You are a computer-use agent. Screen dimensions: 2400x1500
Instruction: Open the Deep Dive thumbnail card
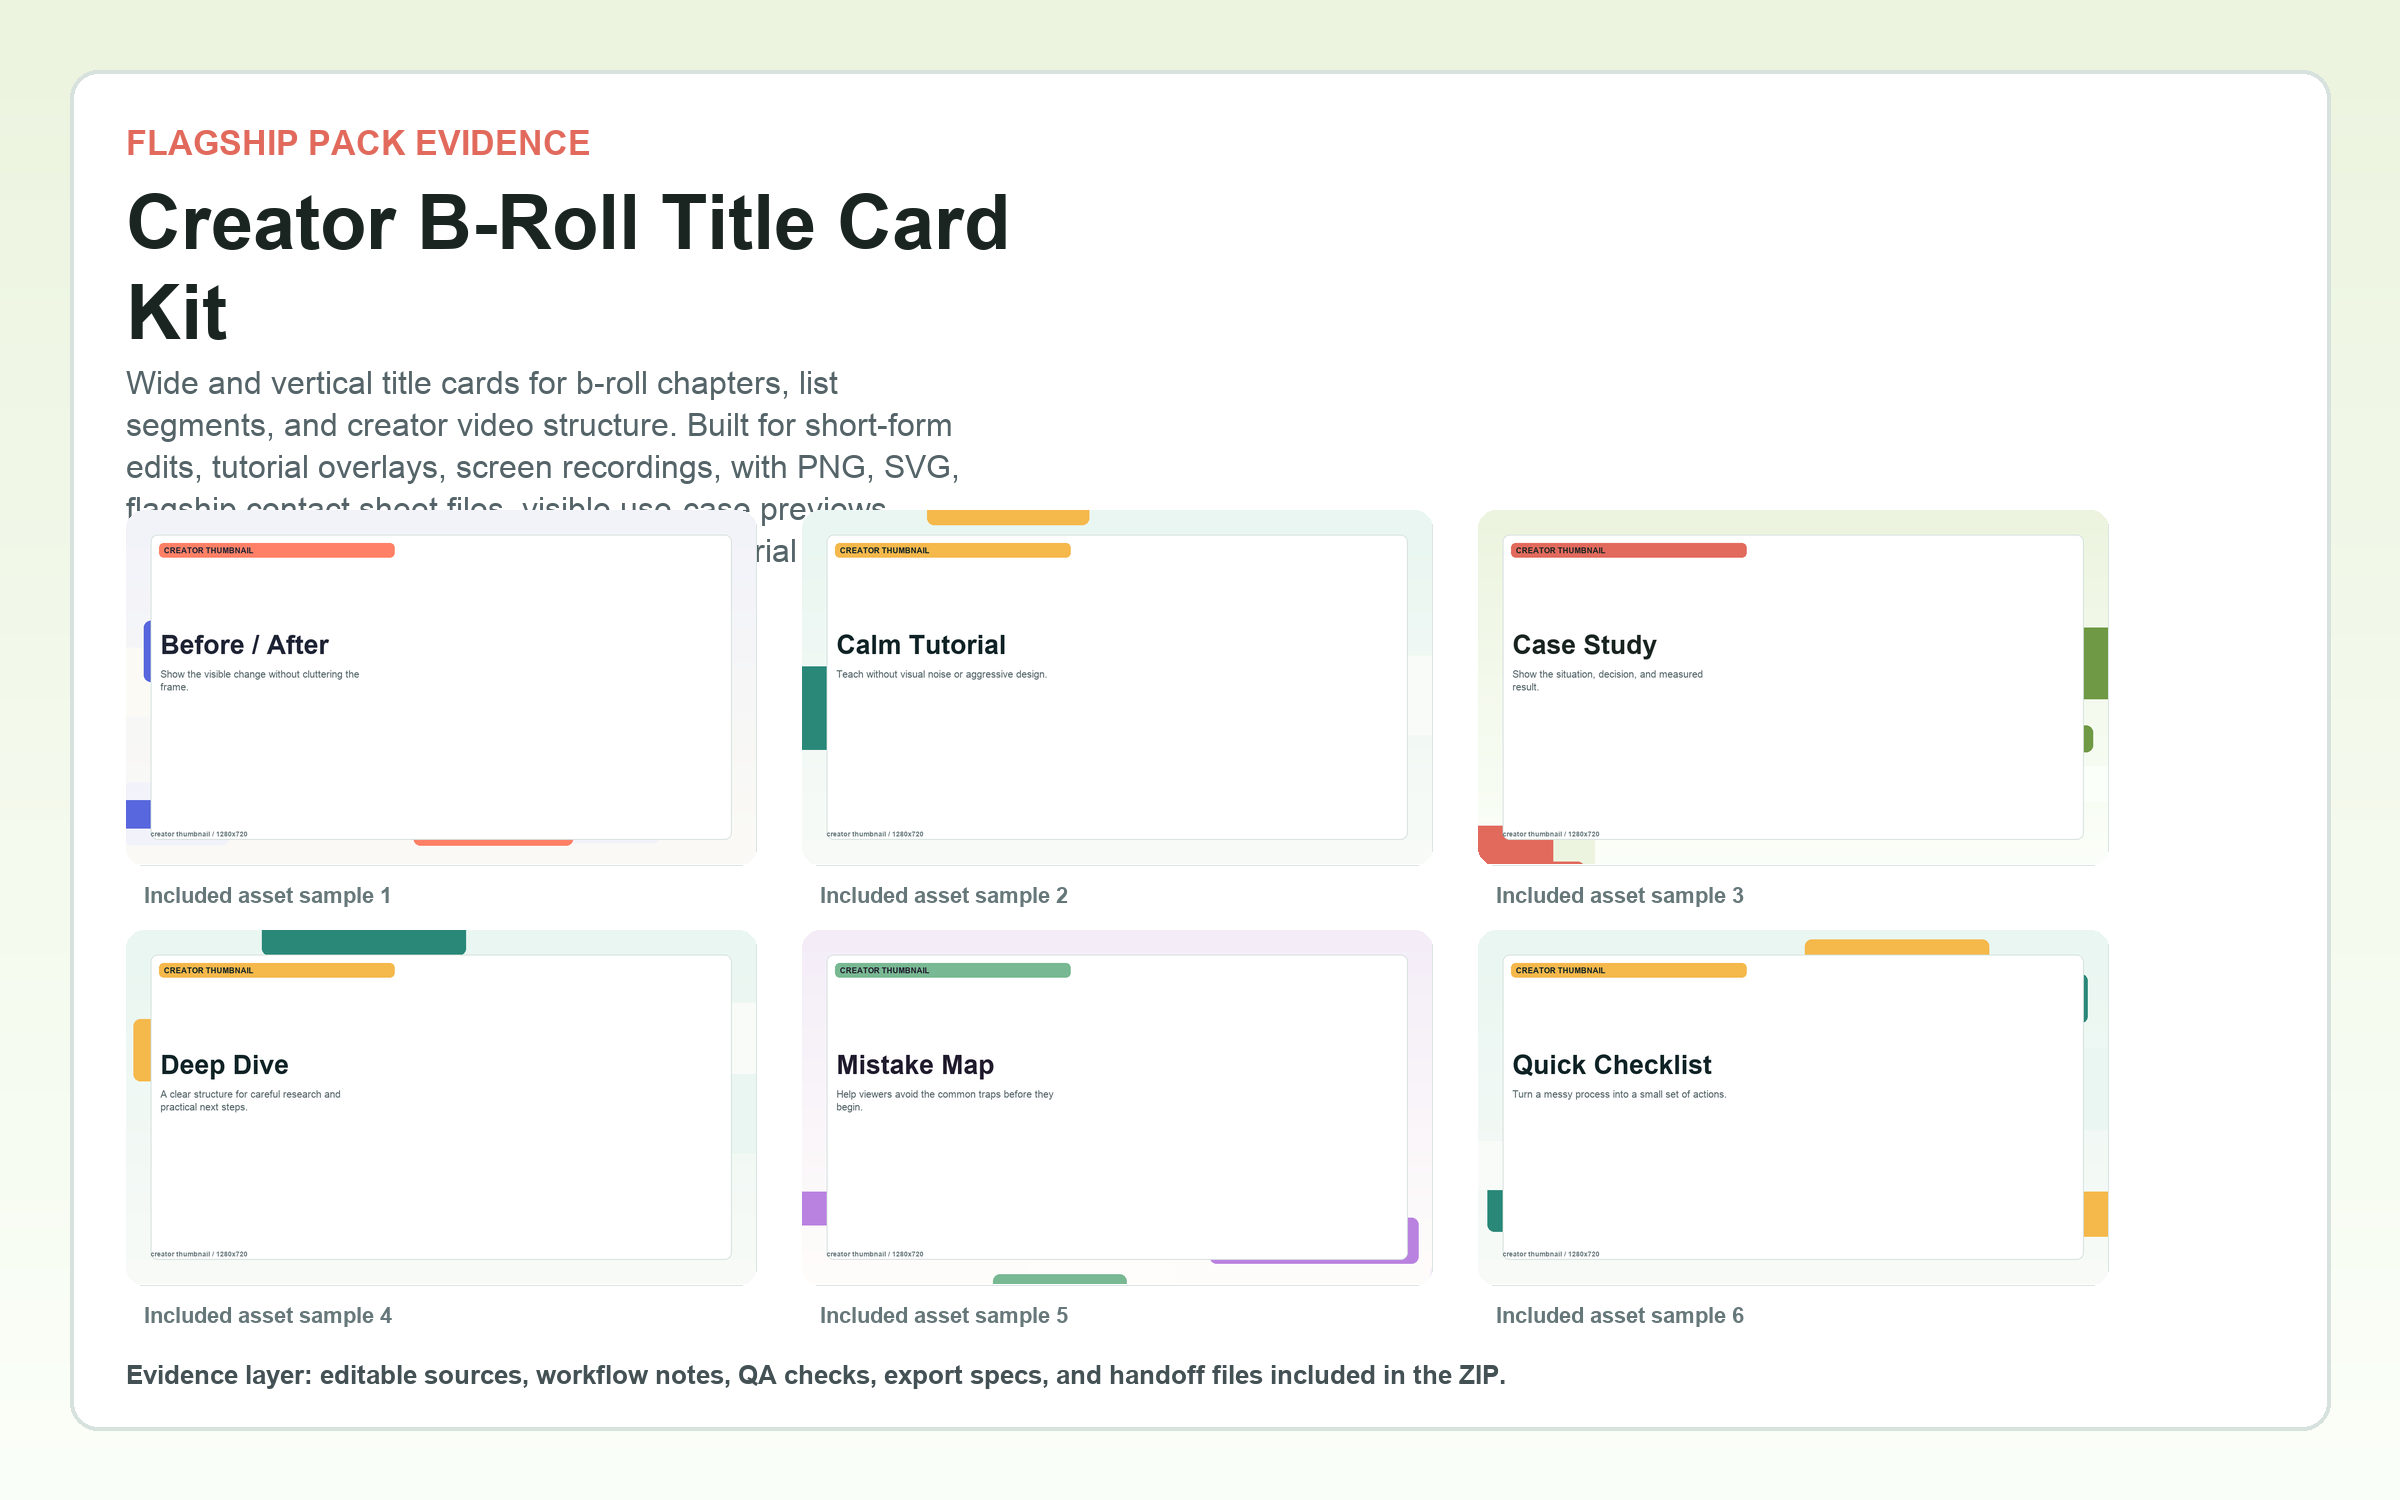coord(441,1107)
